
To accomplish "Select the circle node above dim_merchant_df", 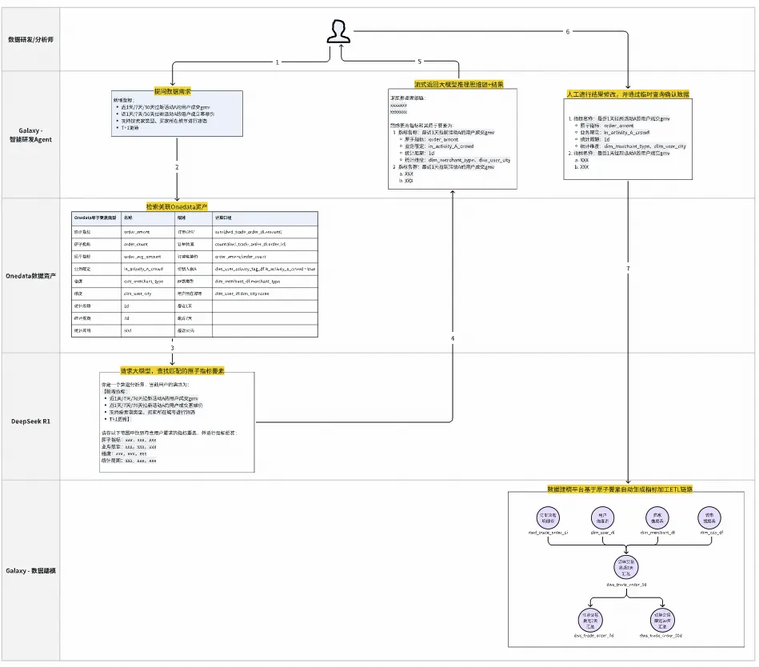I will pos(657,518).
